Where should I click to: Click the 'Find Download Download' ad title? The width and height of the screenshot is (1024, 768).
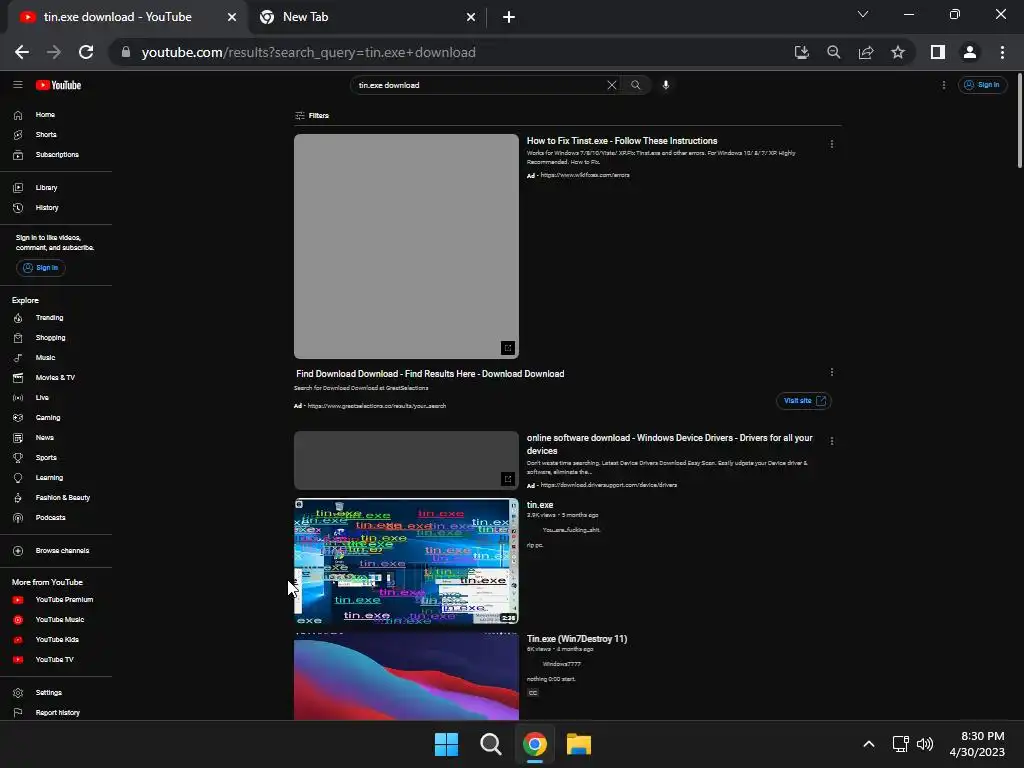pyautogui.click(x=430, y=374)
